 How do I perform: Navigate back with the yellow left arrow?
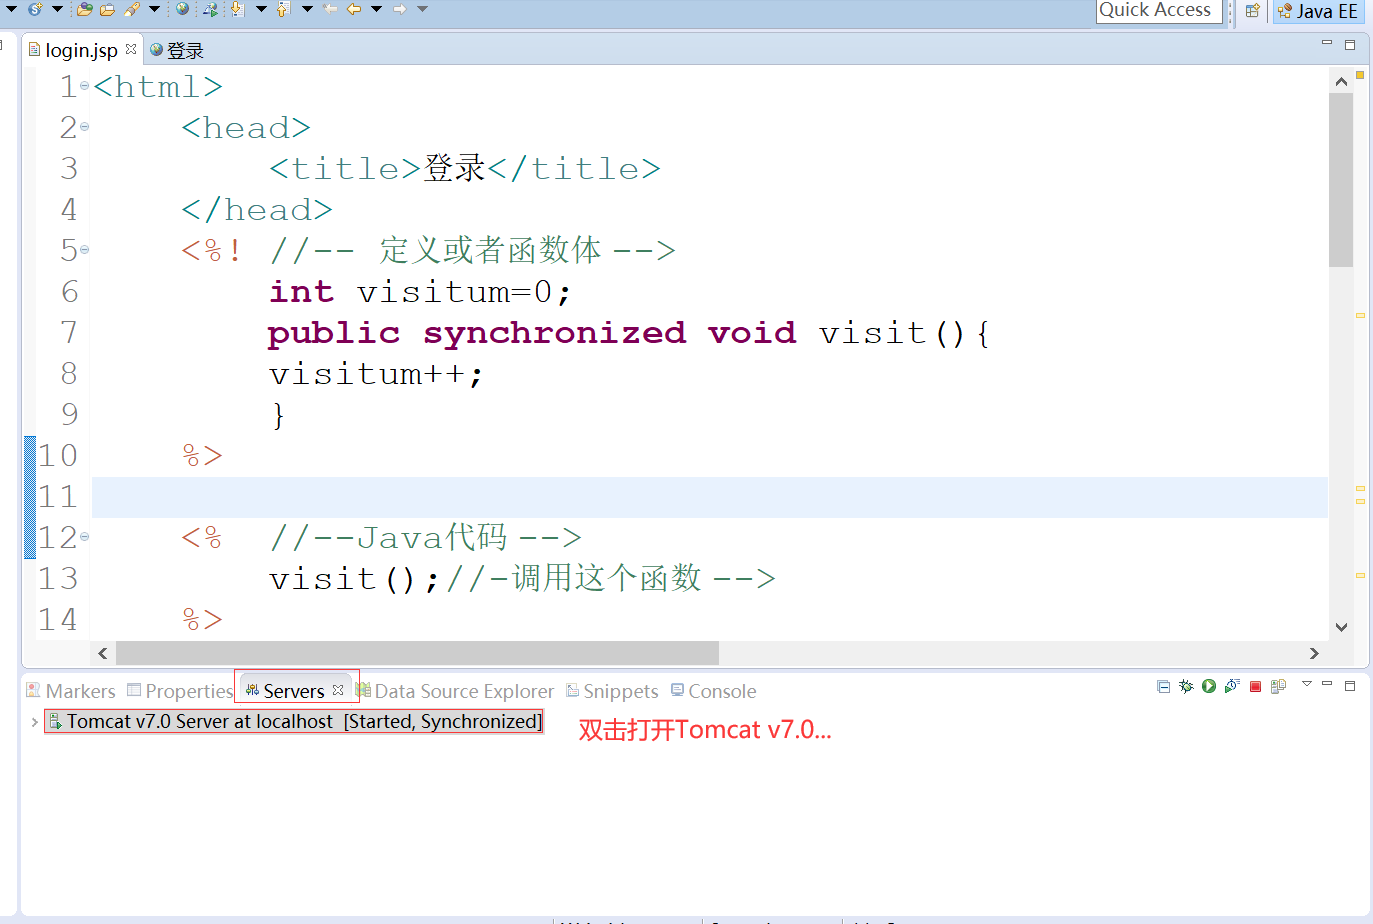pyautogui.click(x=354, y=9)
